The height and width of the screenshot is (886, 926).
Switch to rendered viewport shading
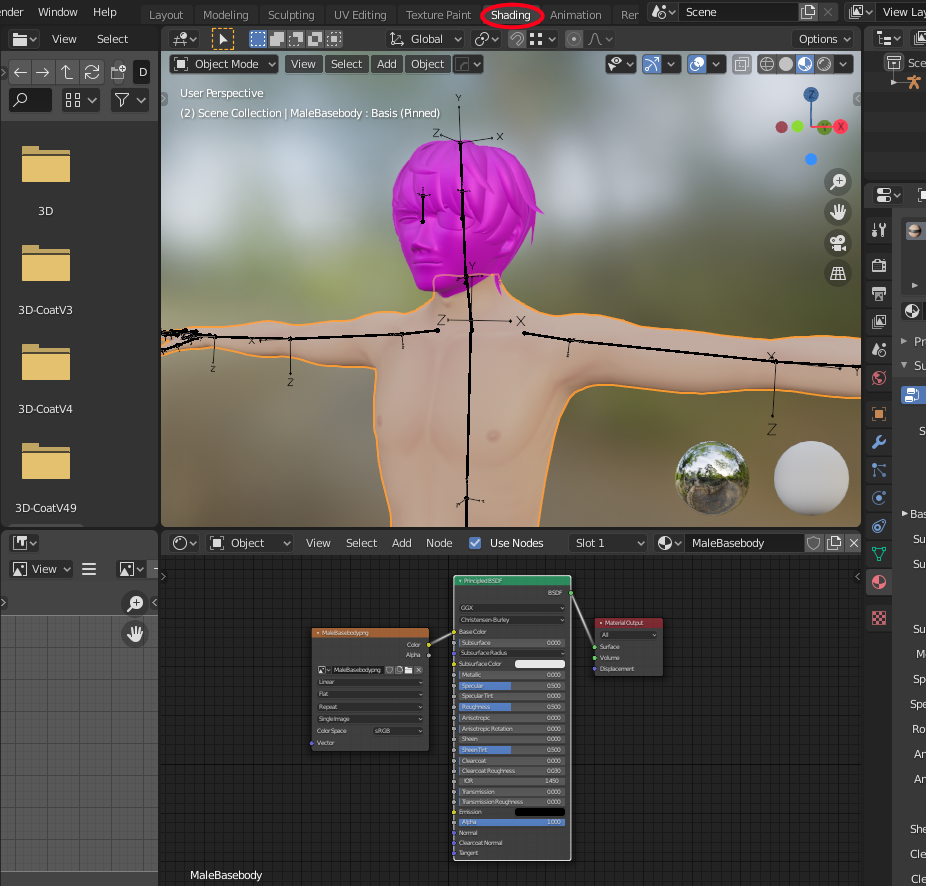(x=824, y=64)
